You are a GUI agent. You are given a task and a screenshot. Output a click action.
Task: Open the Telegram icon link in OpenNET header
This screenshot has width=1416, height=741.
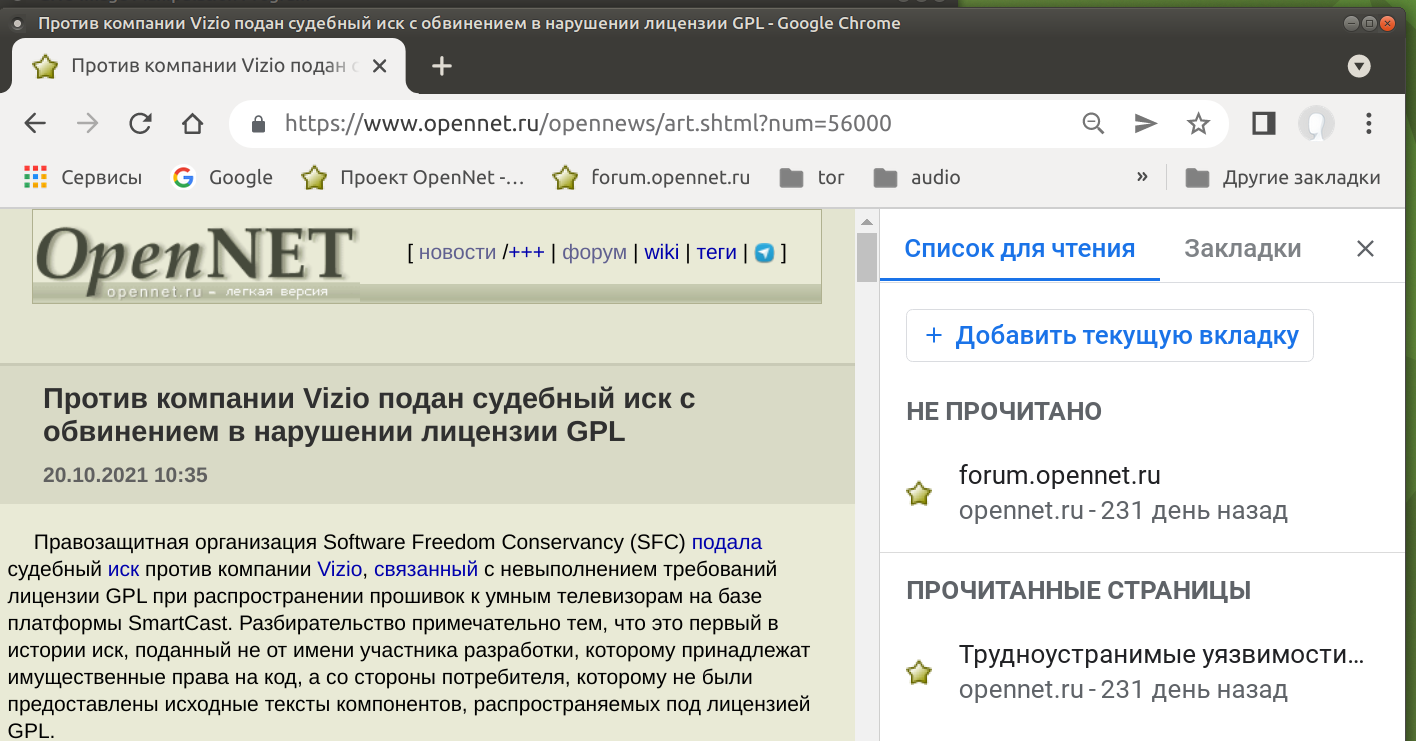tap(764, 253)
